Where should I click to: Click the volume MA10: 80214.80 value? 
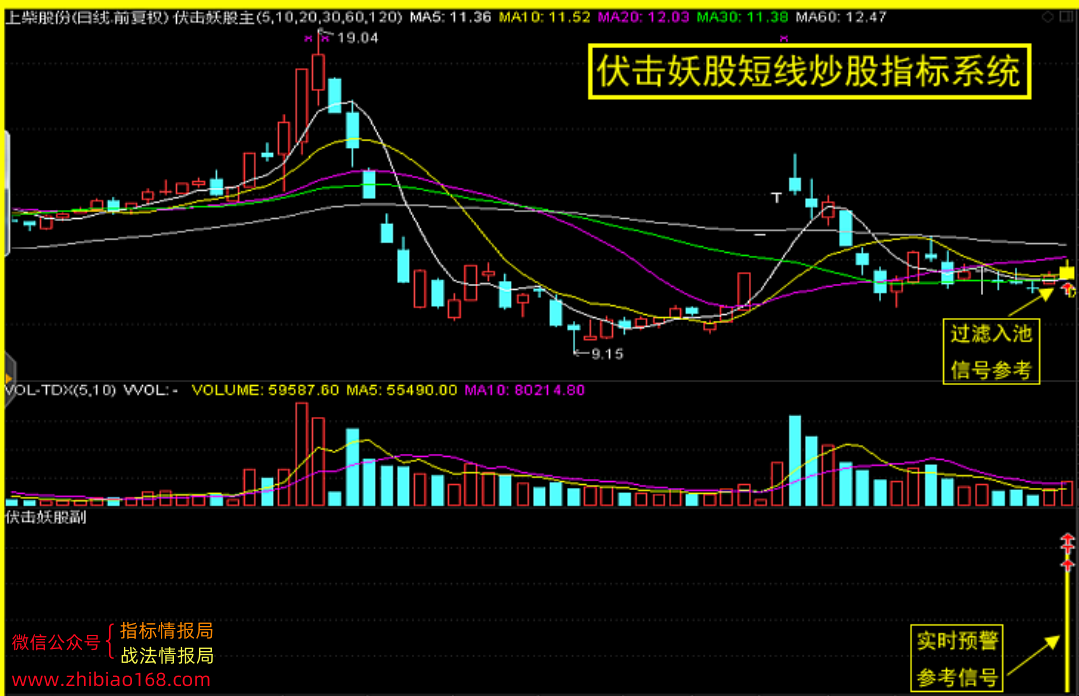[524, 390]
